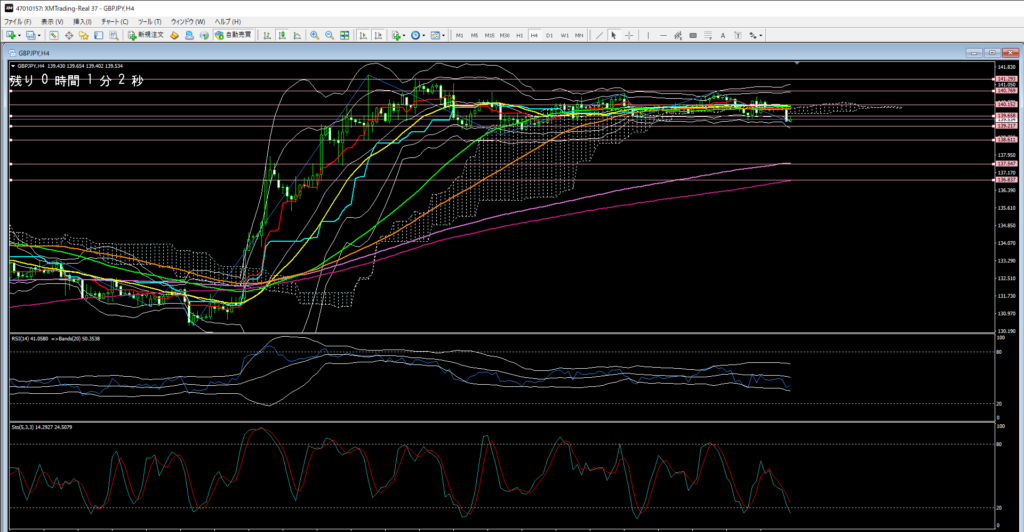Switch chart to bar chart type
The image size is (1024, 532).
(266, 35)
